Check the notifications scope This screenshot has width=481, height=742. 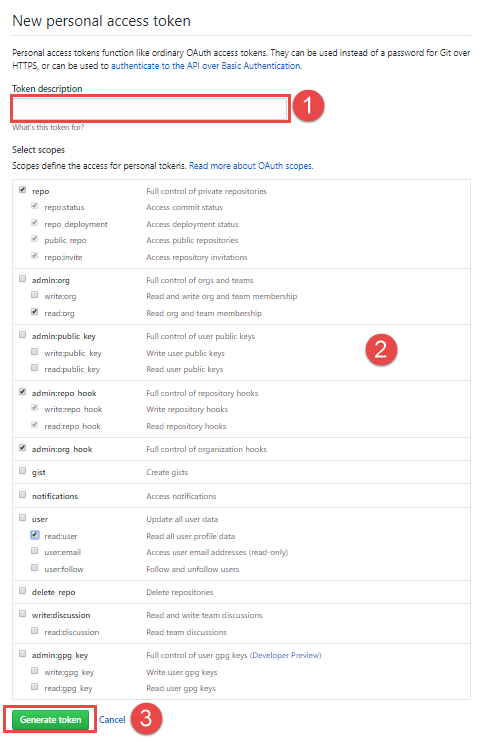tap(22, 495)
